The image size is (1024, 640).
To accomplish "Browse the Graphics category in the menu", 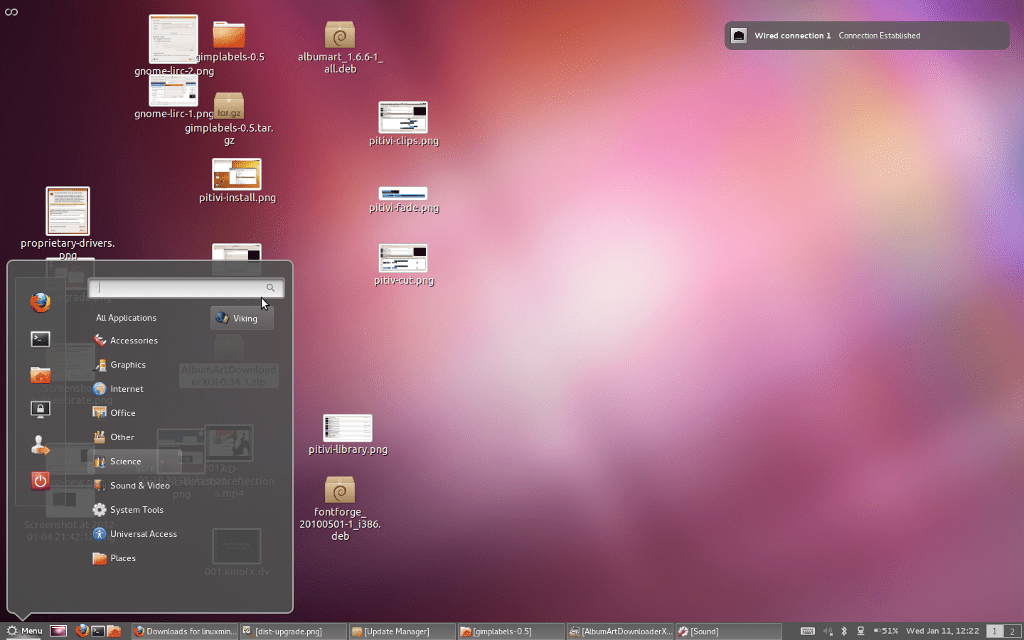I will pos(128,364).
